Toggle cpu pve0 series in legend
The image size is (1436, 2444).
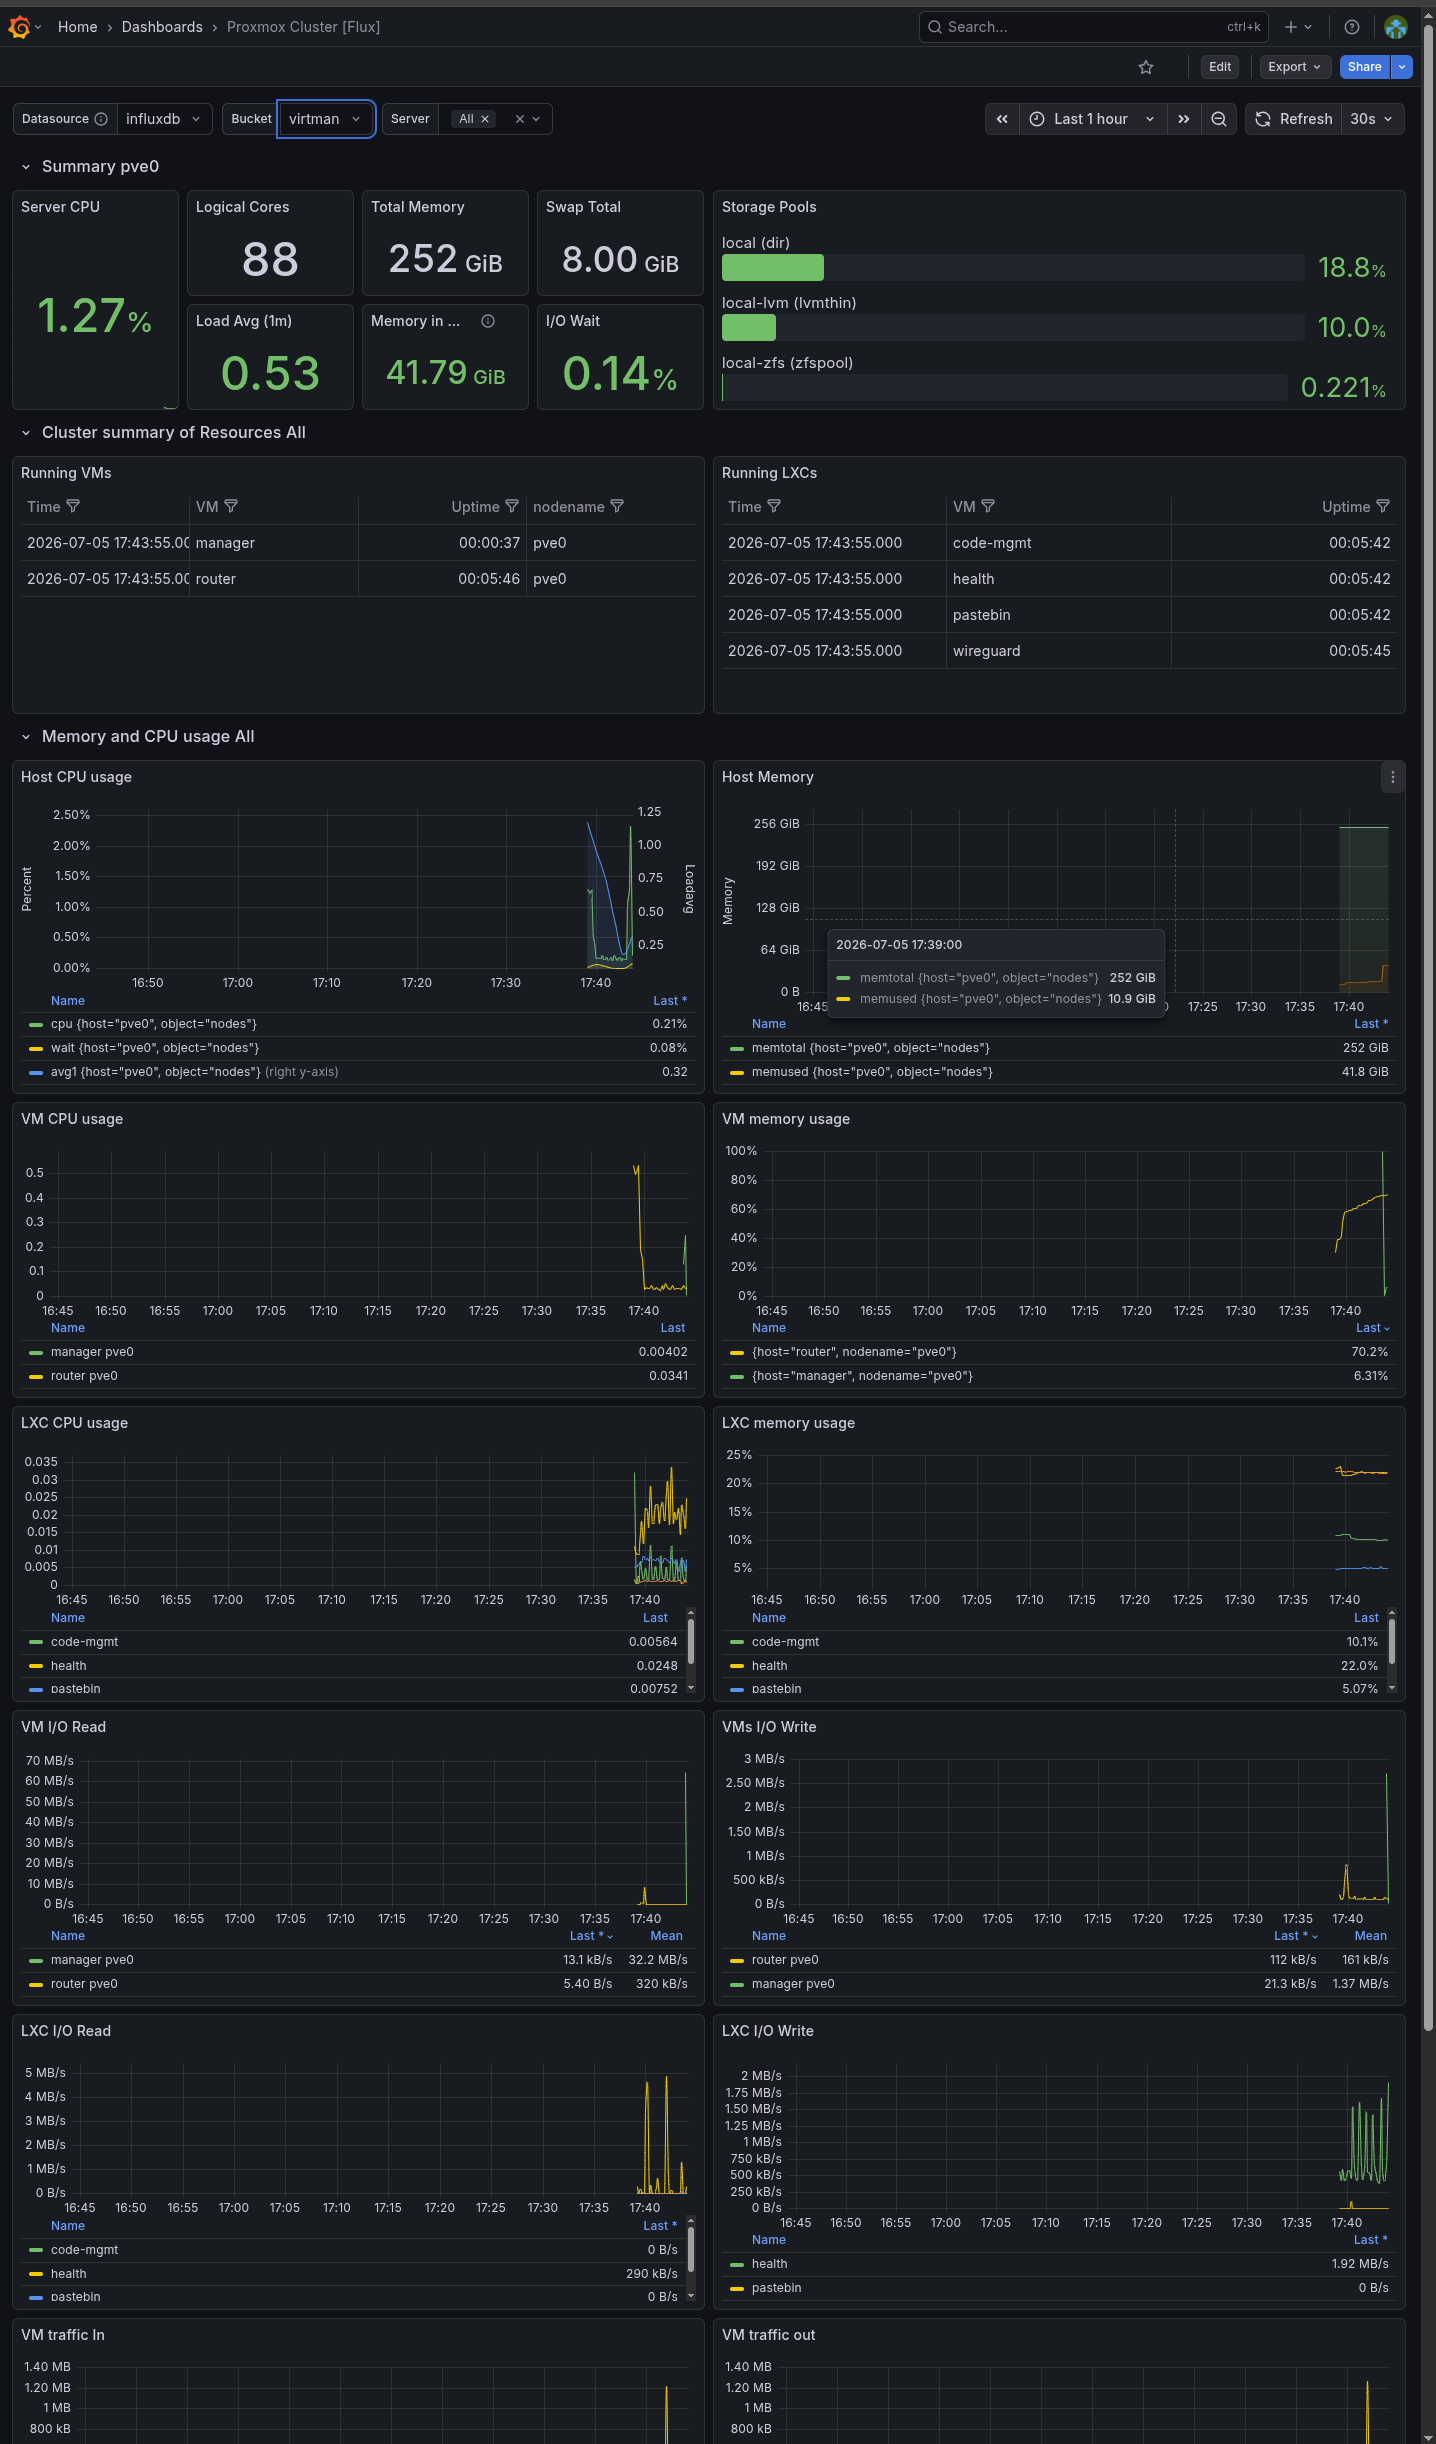click(x=153, y=1024)
